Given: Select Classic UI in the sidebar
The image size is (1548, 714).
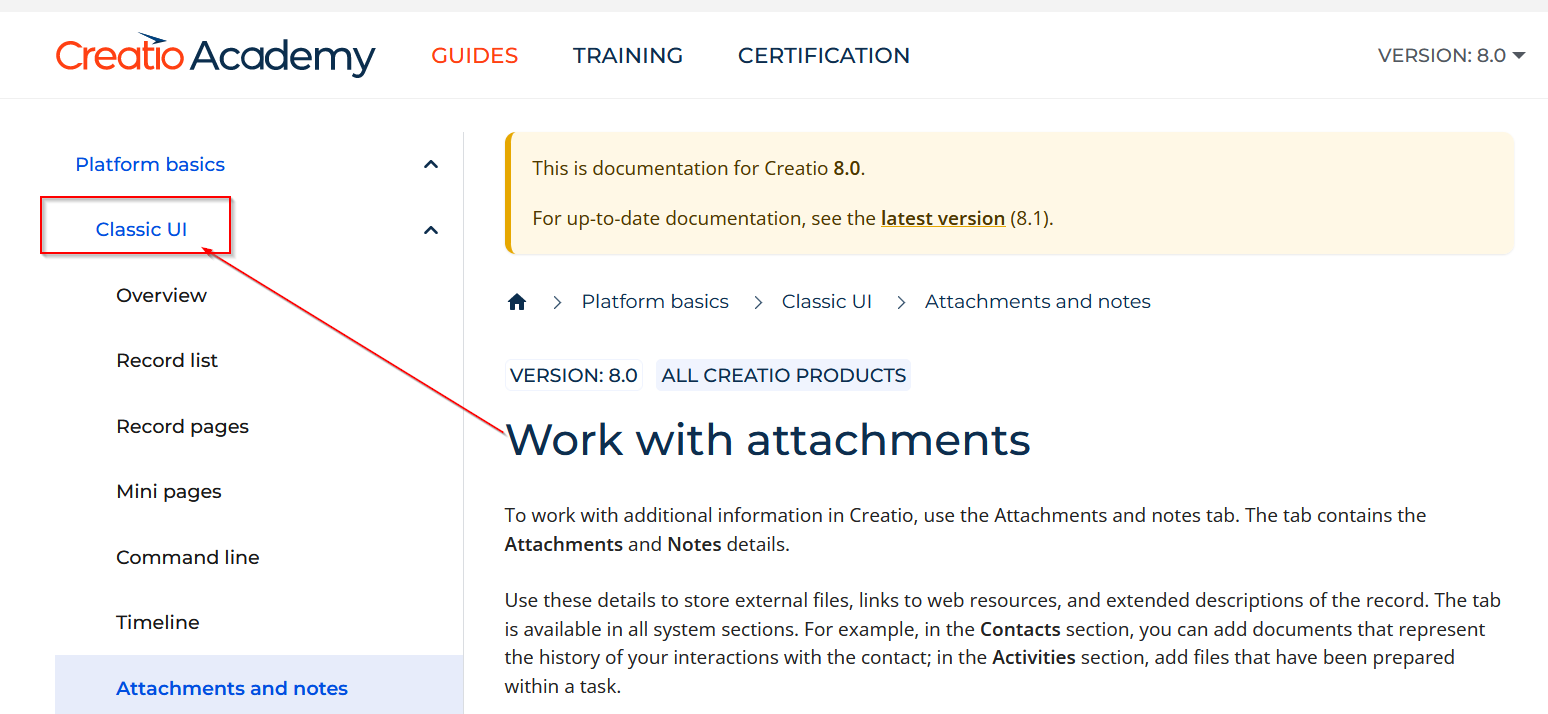Looking at the screenshot, I should 141,229.
